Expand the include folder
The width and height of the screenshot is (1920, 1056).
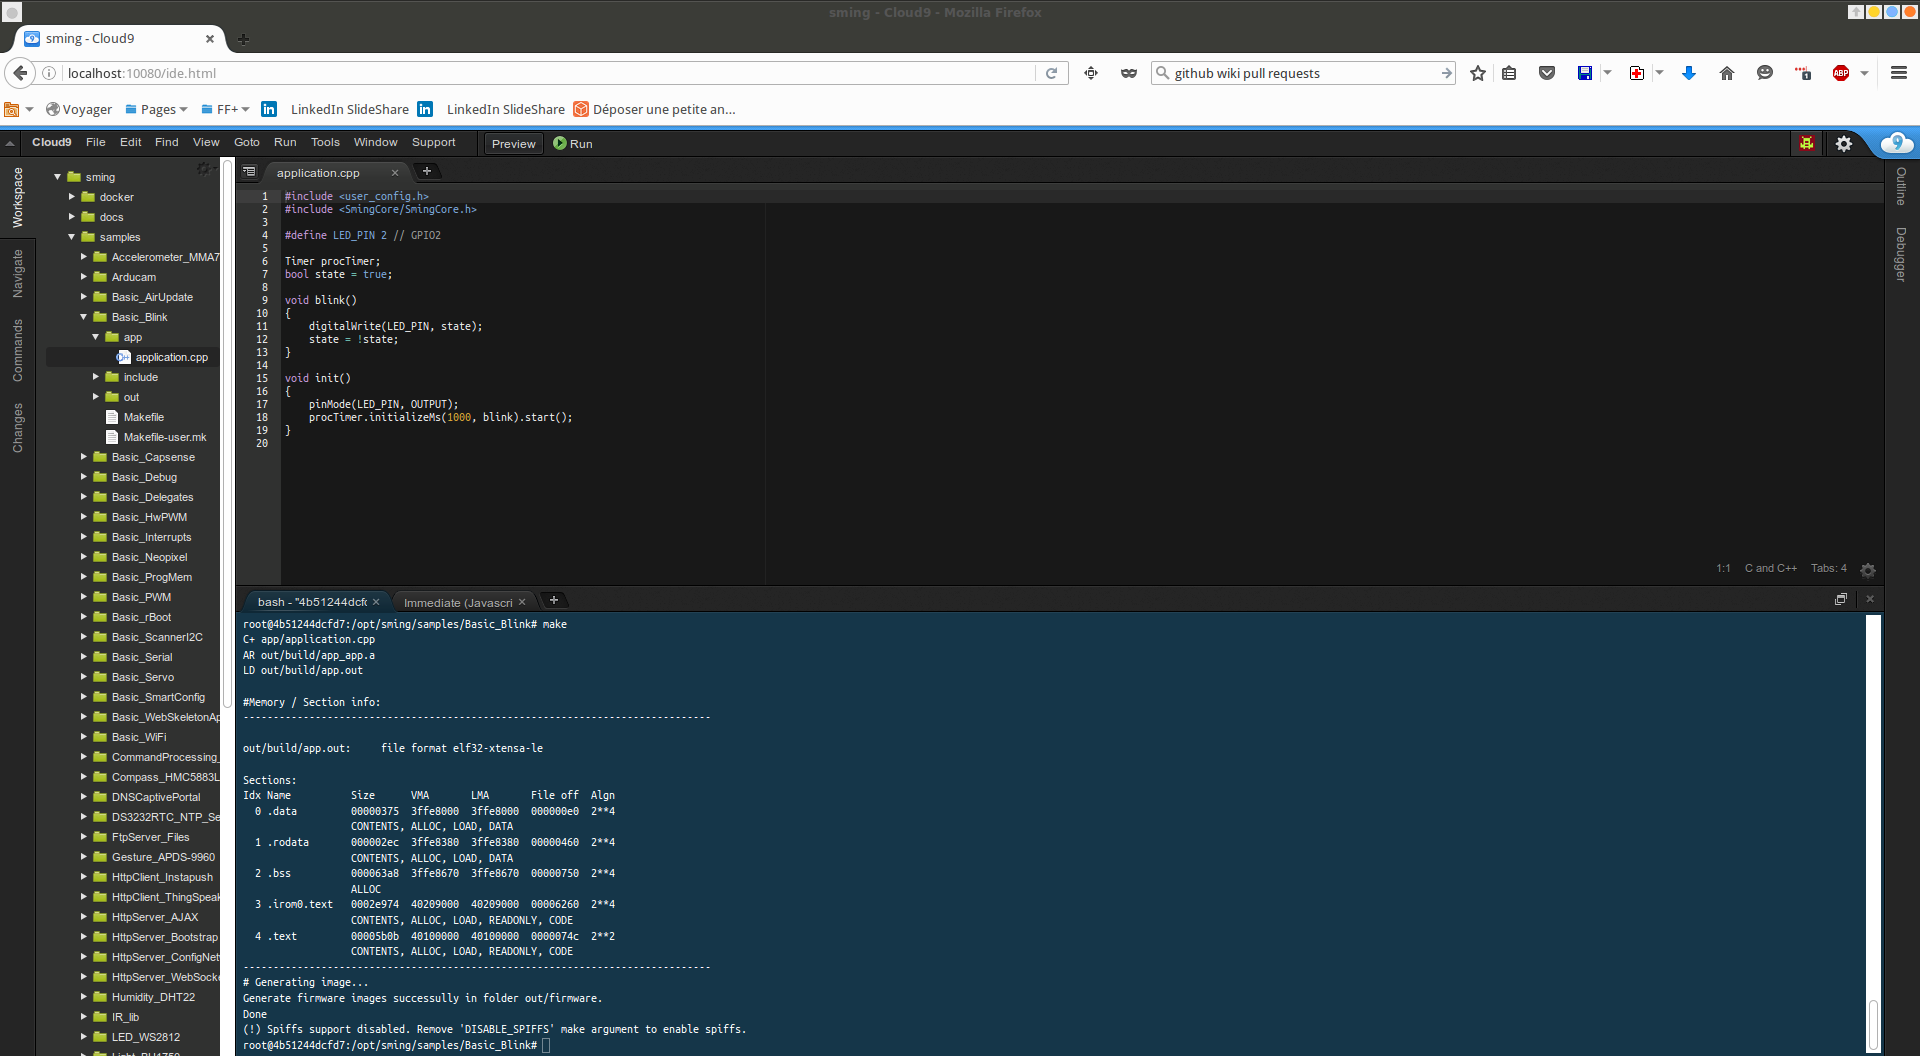tap(96, 377)
